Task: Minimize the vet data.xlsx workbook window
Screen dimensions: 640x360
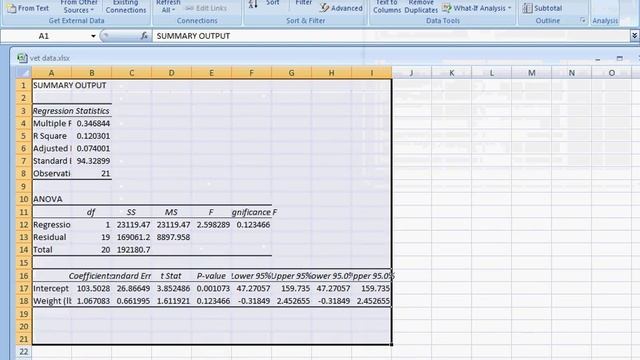Action: (598, 59)
